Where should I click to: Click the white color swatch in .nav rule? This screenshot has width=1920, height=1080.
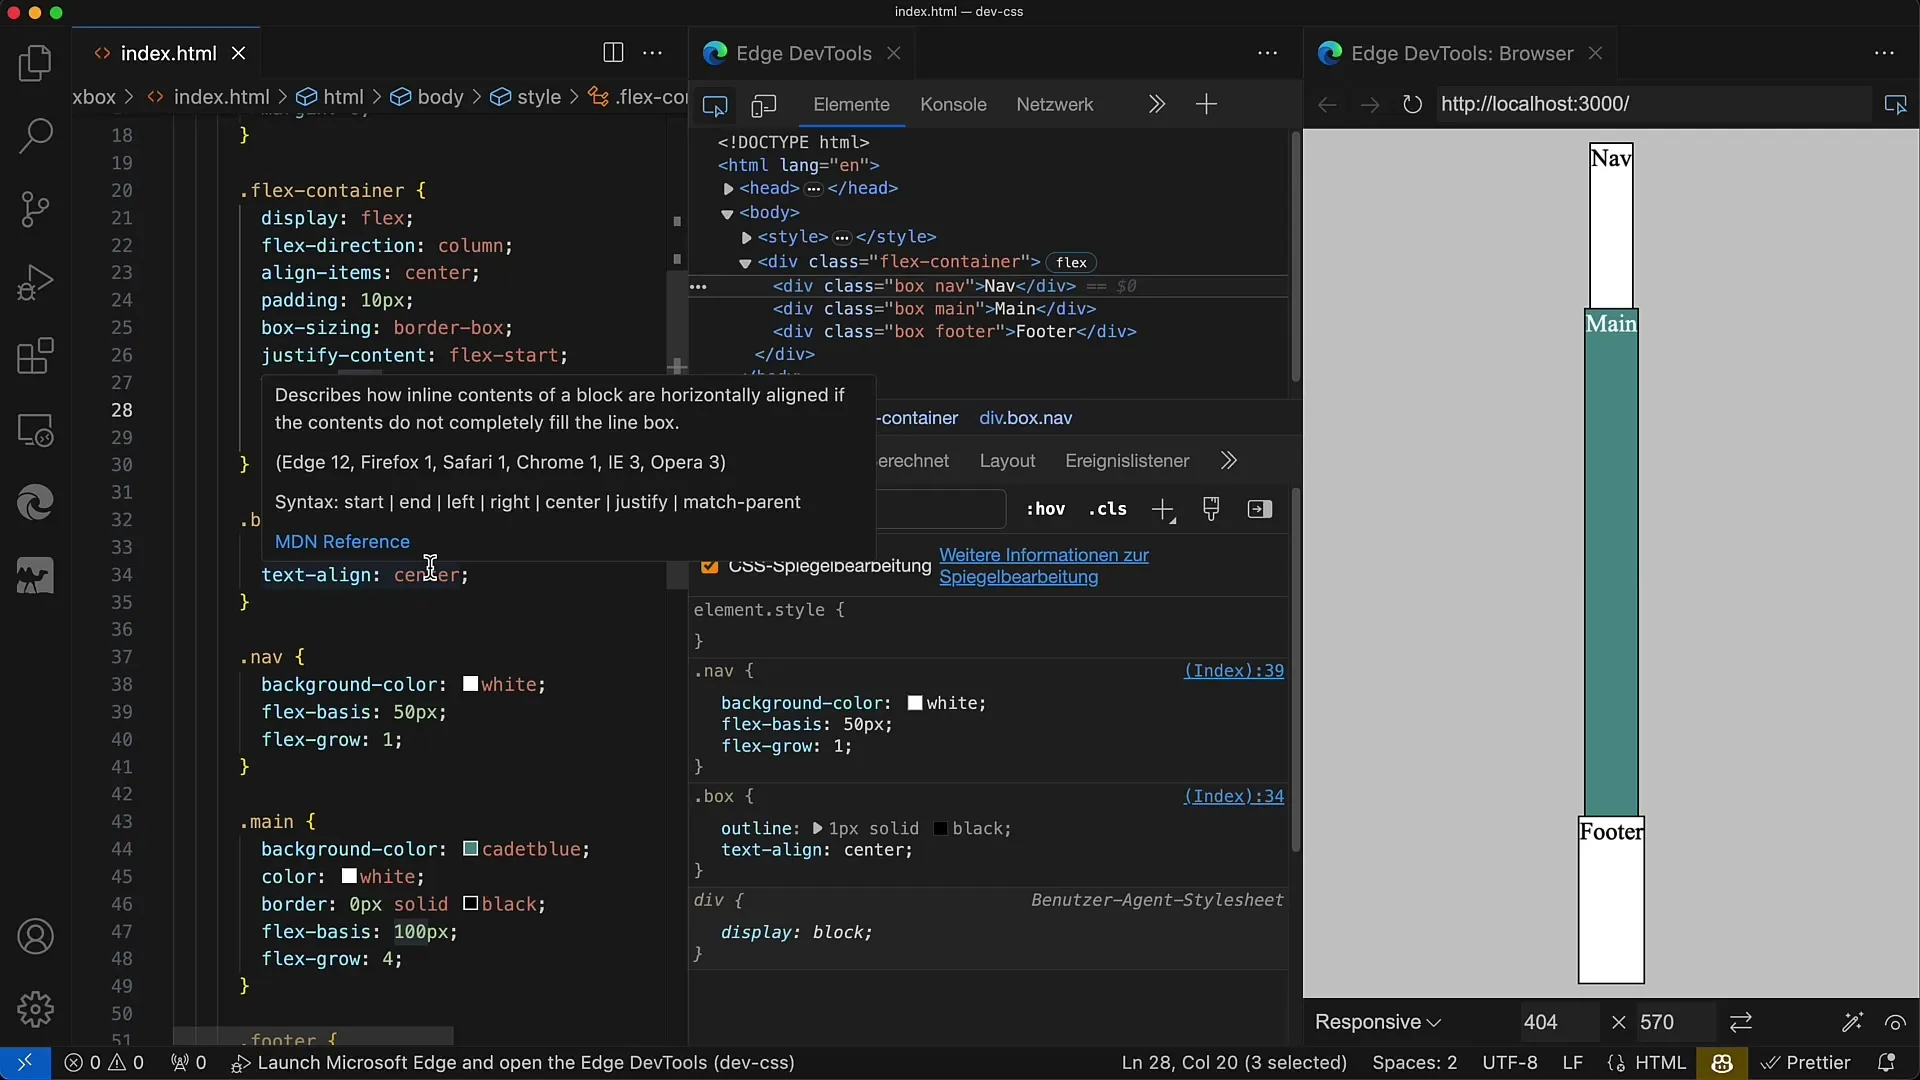(914, 703)
